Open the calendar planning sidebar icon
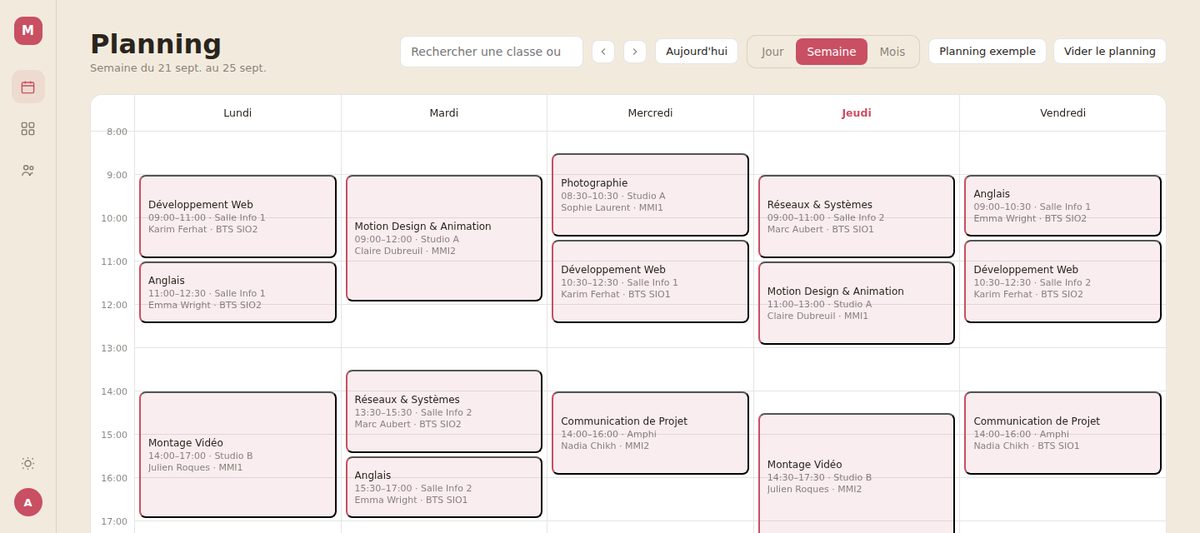1200x533 pixels. (28, 87)
